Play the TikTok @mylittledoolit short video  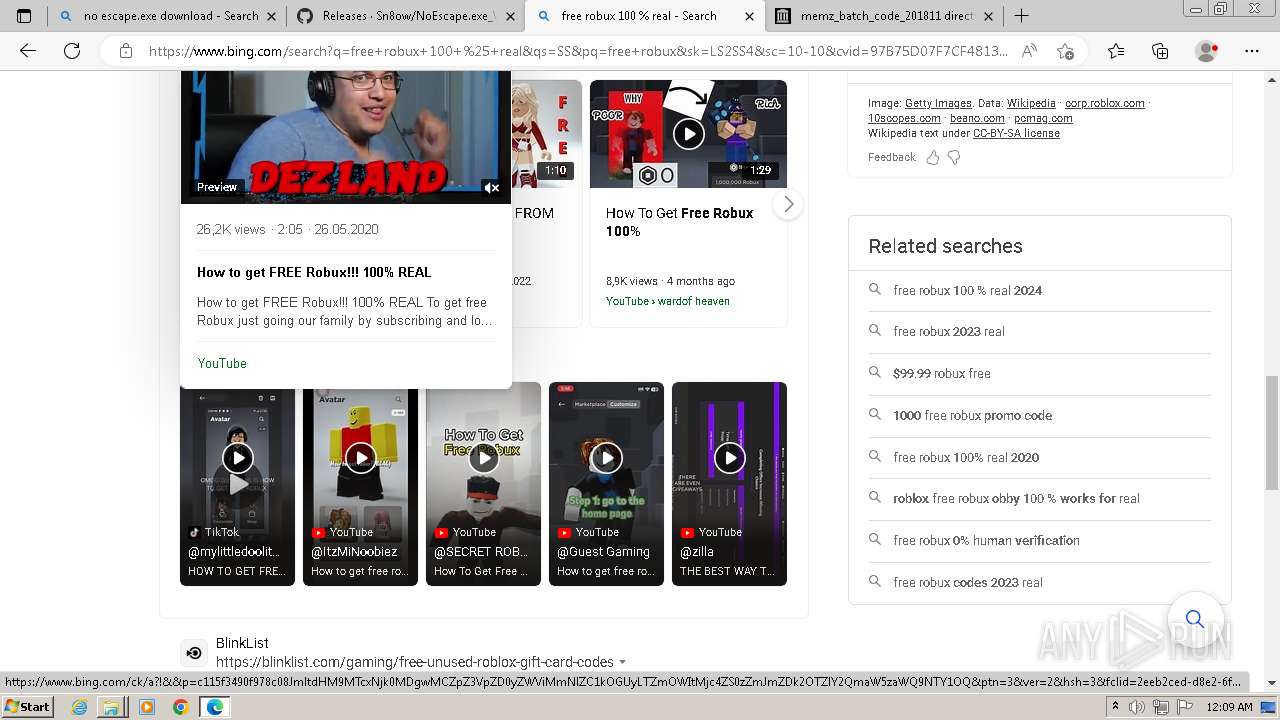click(x=237, y=457)
